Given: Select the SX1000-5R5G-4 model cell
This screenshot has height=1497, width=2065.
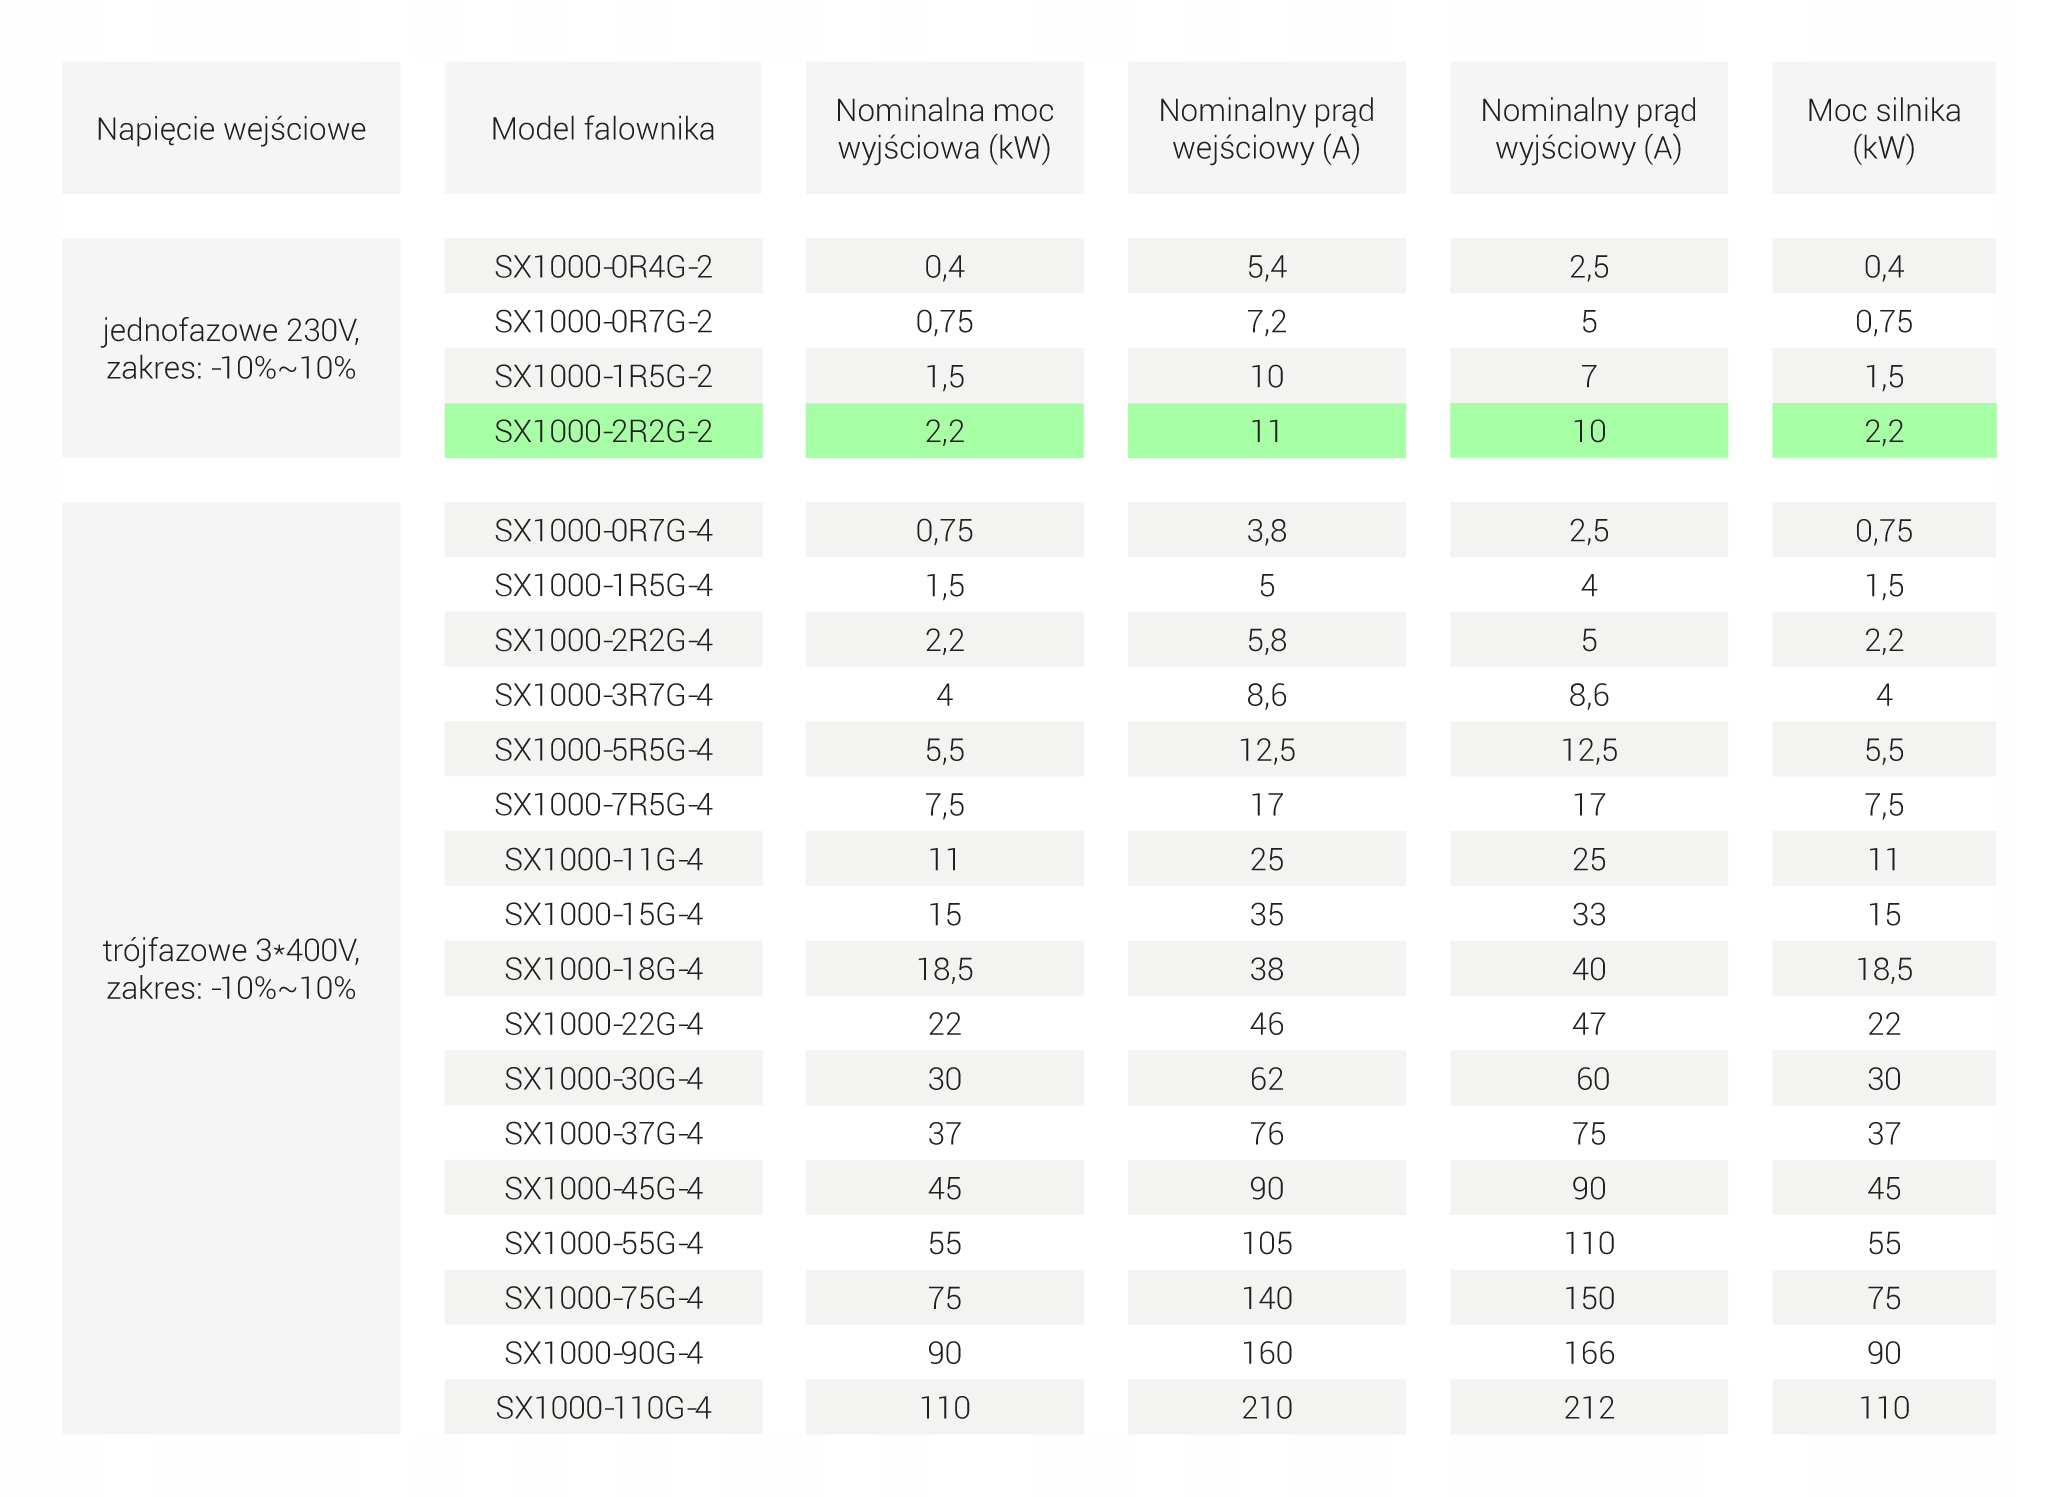Looking at the screenshot, I should coord(603,749).
